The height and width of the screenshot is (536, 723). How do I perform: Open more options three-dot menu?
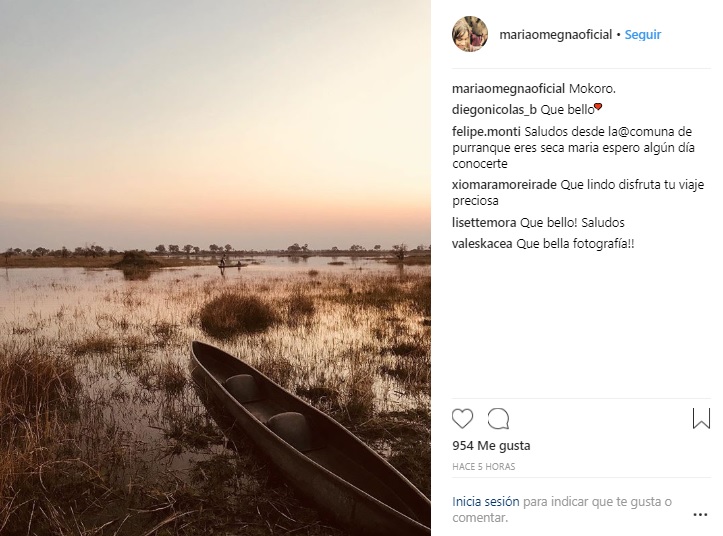point(699,512)
